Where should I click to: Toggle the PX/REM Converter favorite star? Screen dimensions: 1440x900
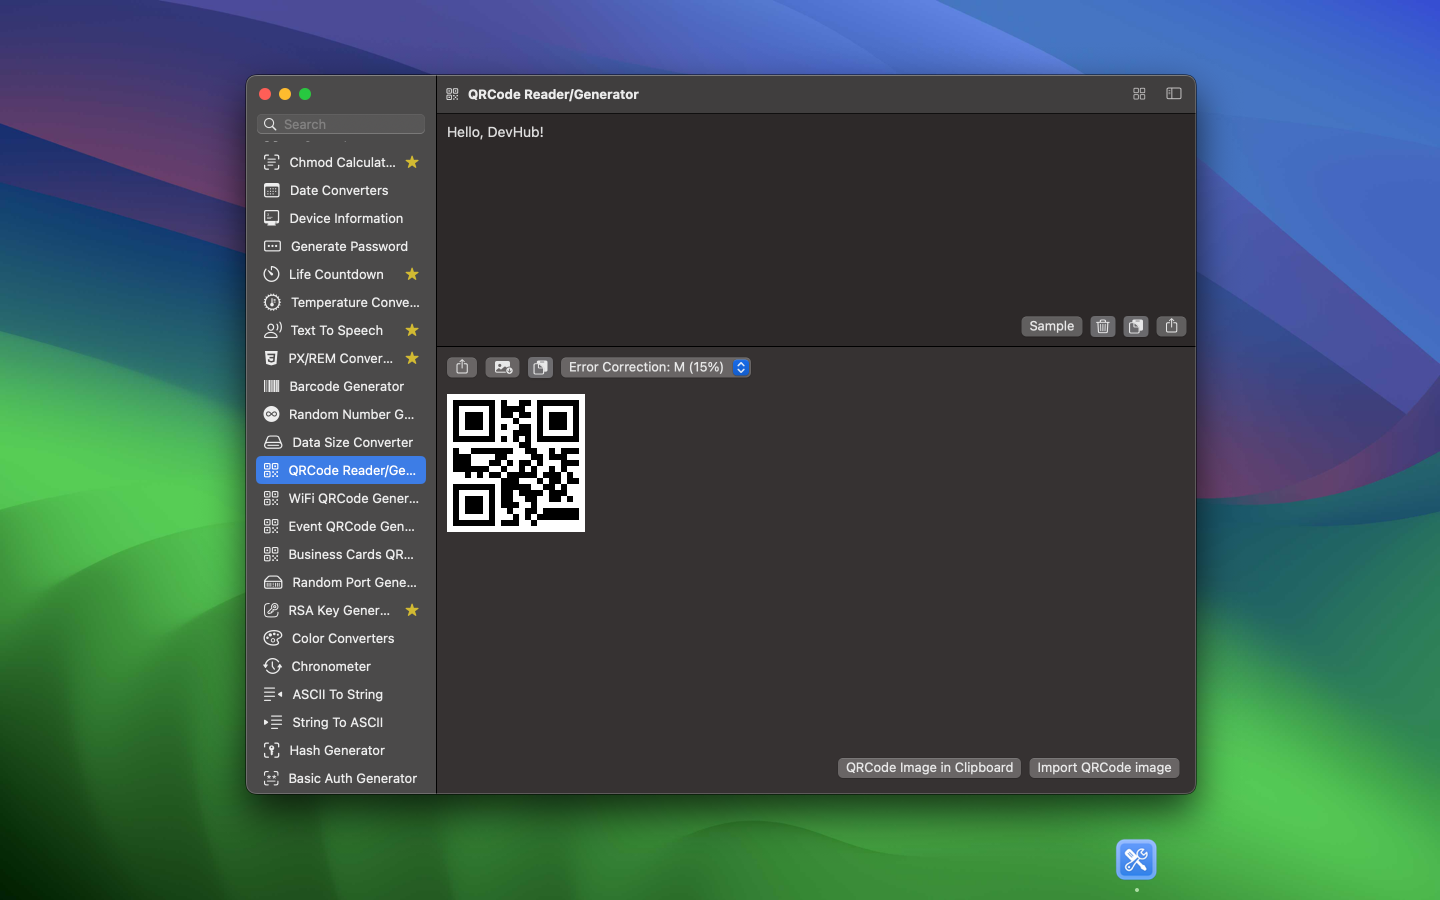pyautogui.click(x=412, y=358)
